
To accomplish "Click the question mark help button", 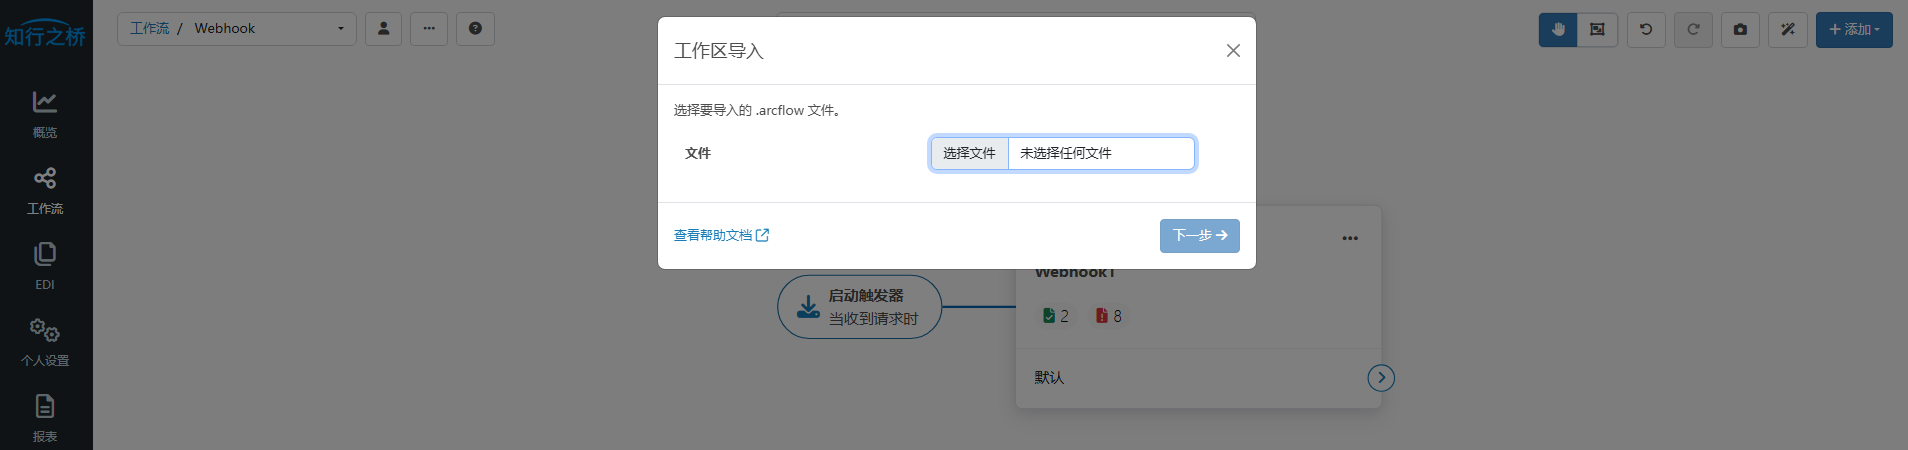I will pyautogui.click(x=475, y=29).
